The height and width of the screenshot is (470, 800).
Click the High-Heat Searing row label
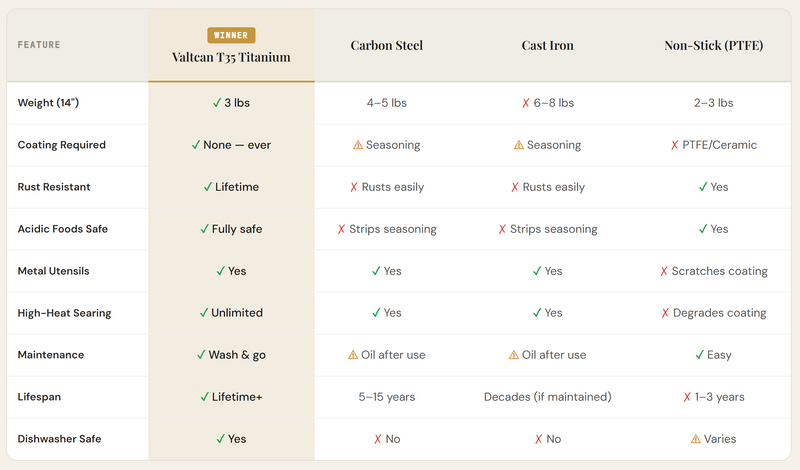pos(64,313)
